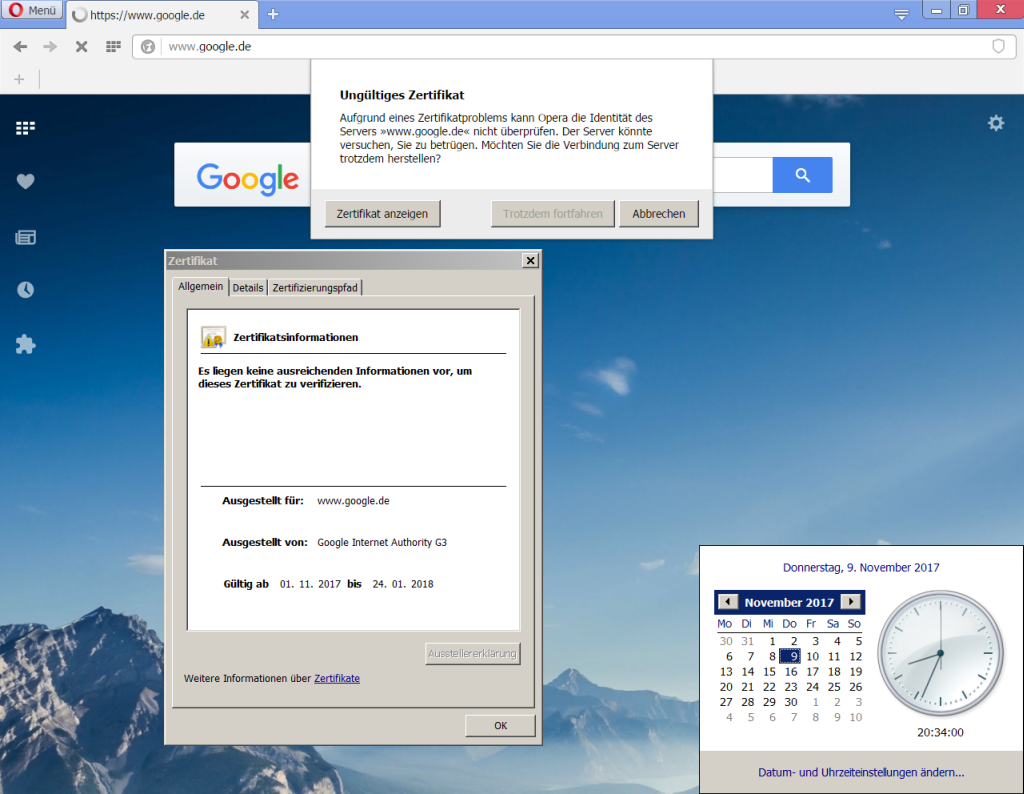Click Trotzdem fortfahren button
The image size is (1024, 794).
[x=552, y=214]
